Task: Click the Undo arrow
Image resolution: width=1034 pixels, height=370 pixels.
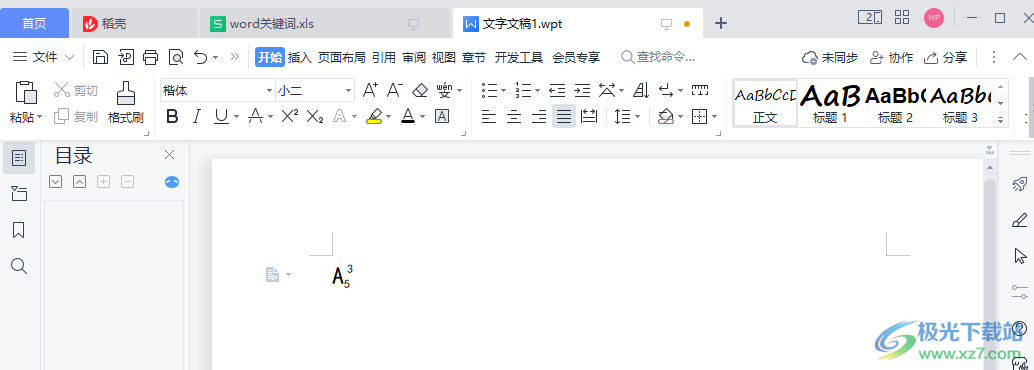Action: (x=201, y=57)
